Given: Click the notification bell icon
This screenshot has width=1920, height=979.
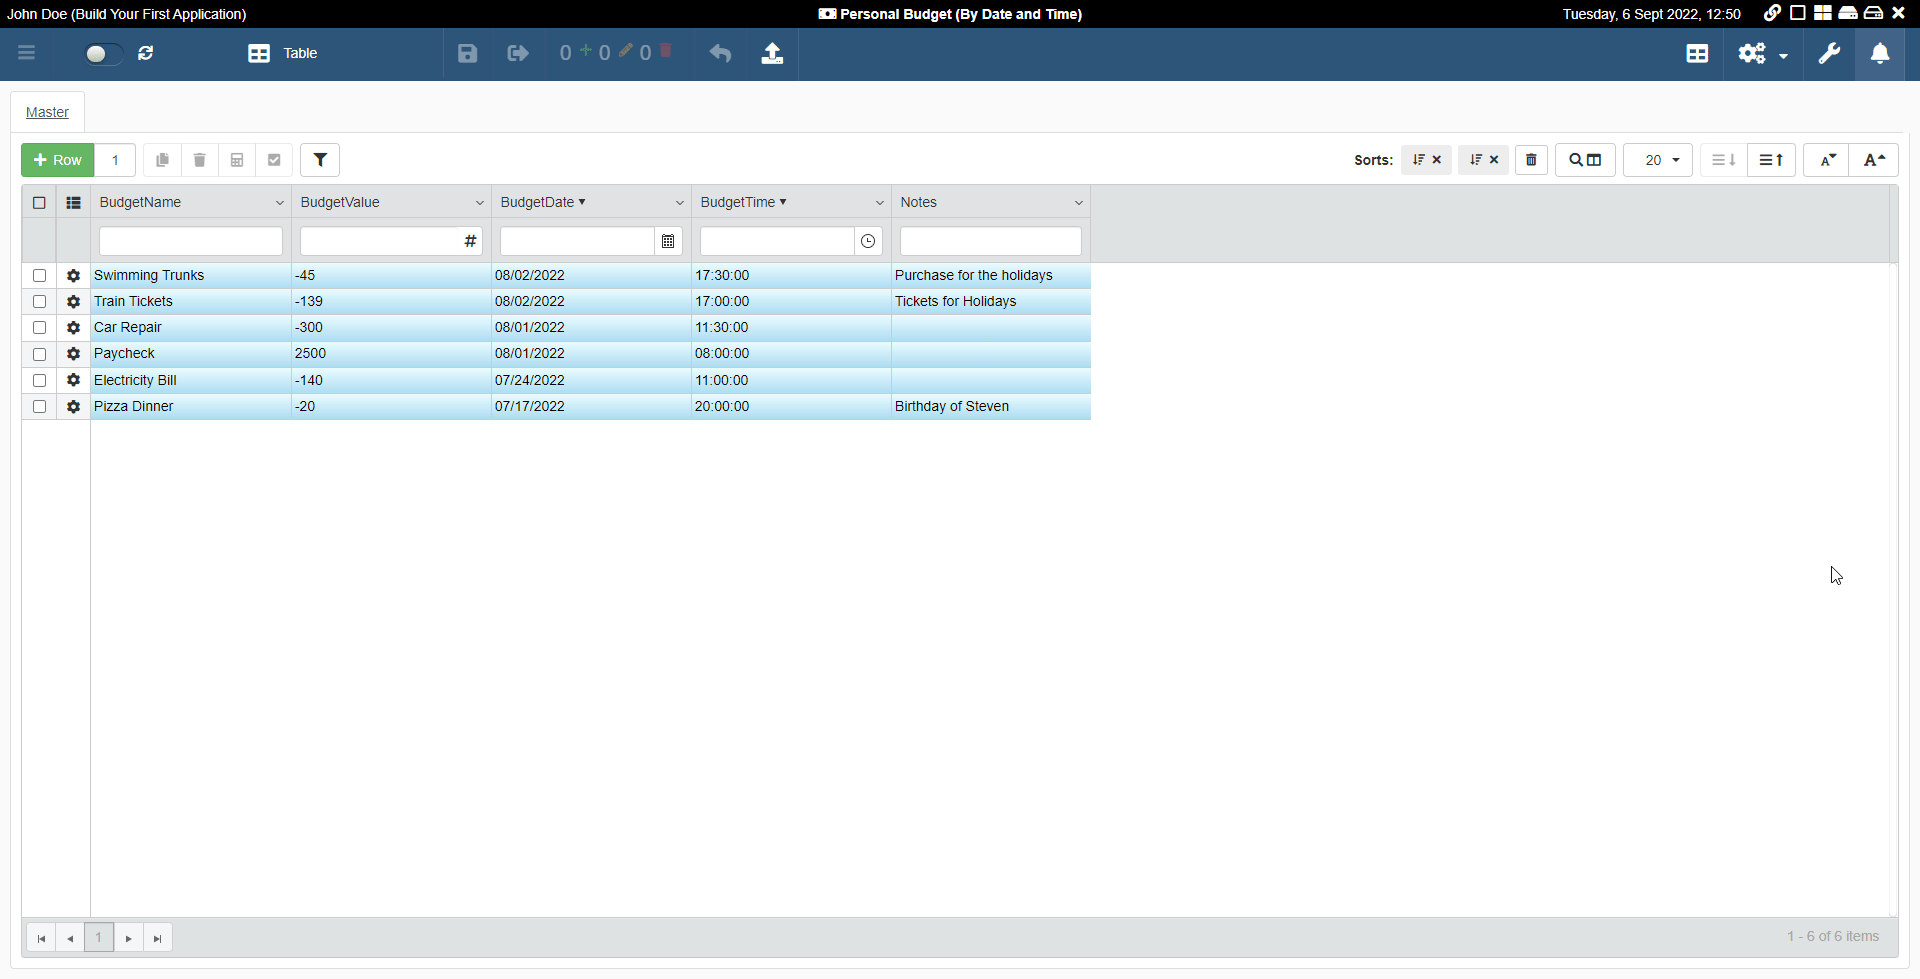Looking at the screenshot, I should [x=1880, y=54].
